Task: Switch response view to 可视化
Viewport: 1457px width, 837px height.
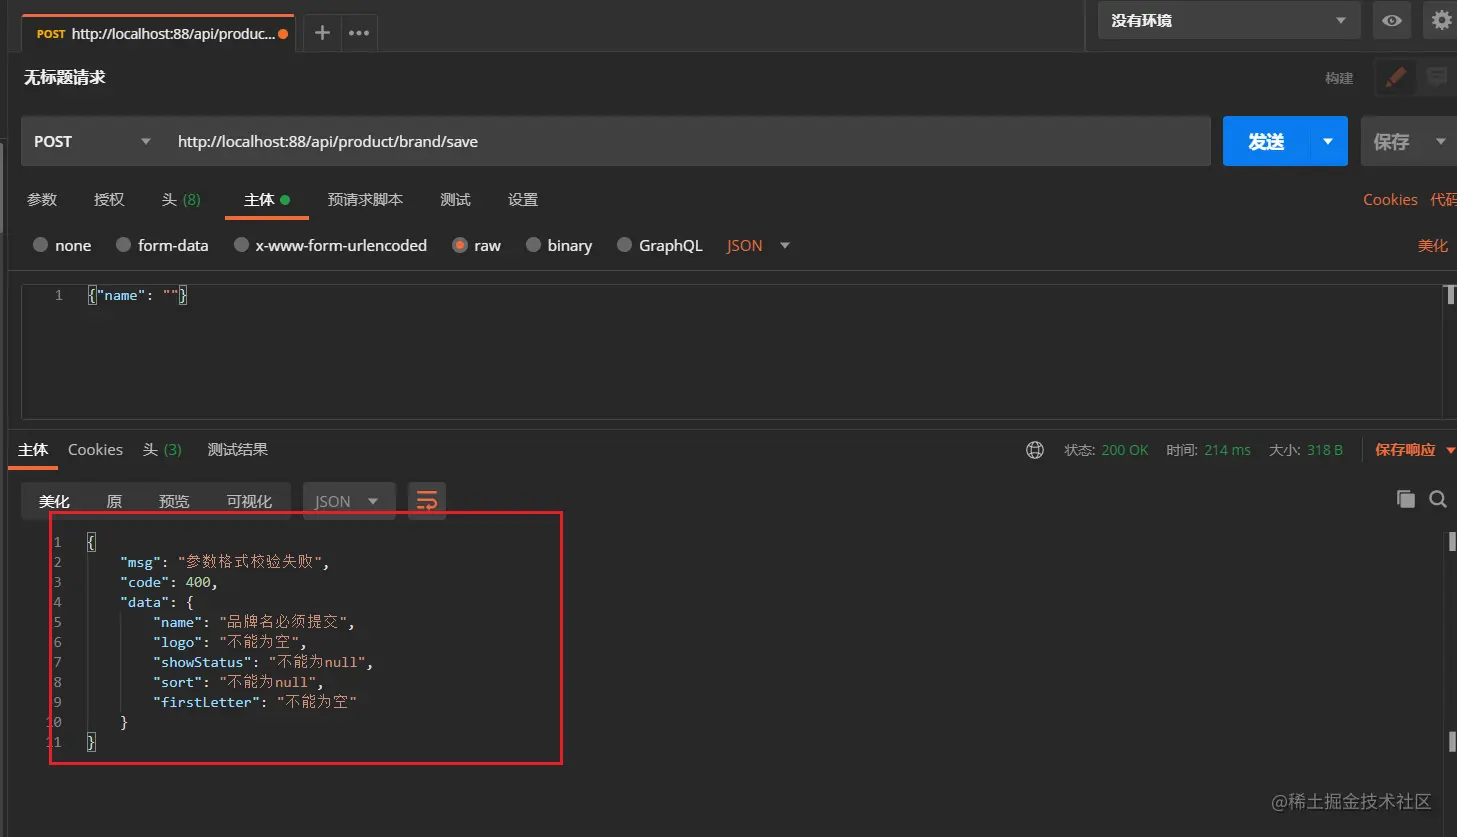Action: (x=249, y=501)
